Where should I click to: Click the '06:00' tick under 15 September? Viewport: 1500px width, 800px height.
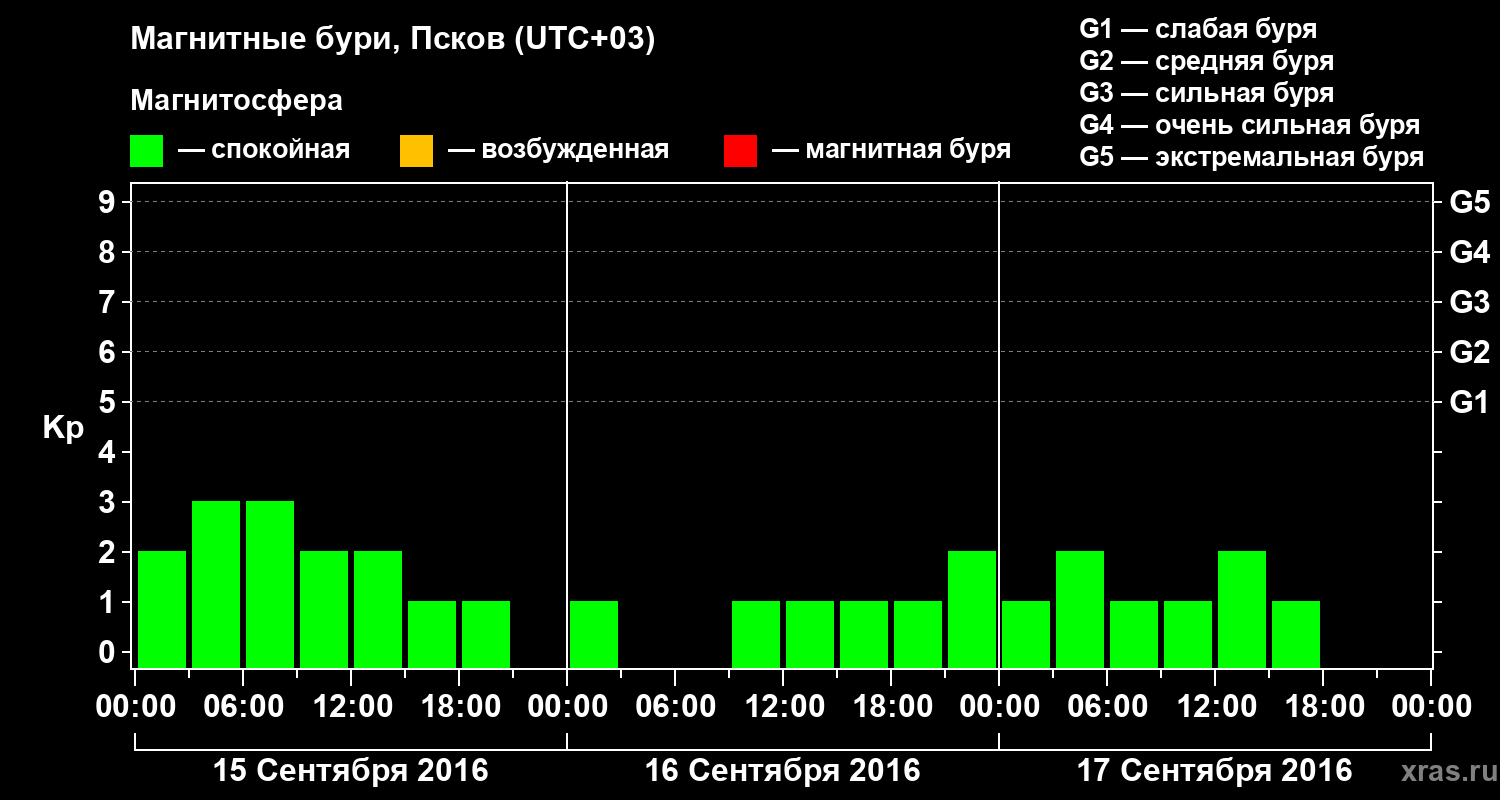[x=243, y=707]
